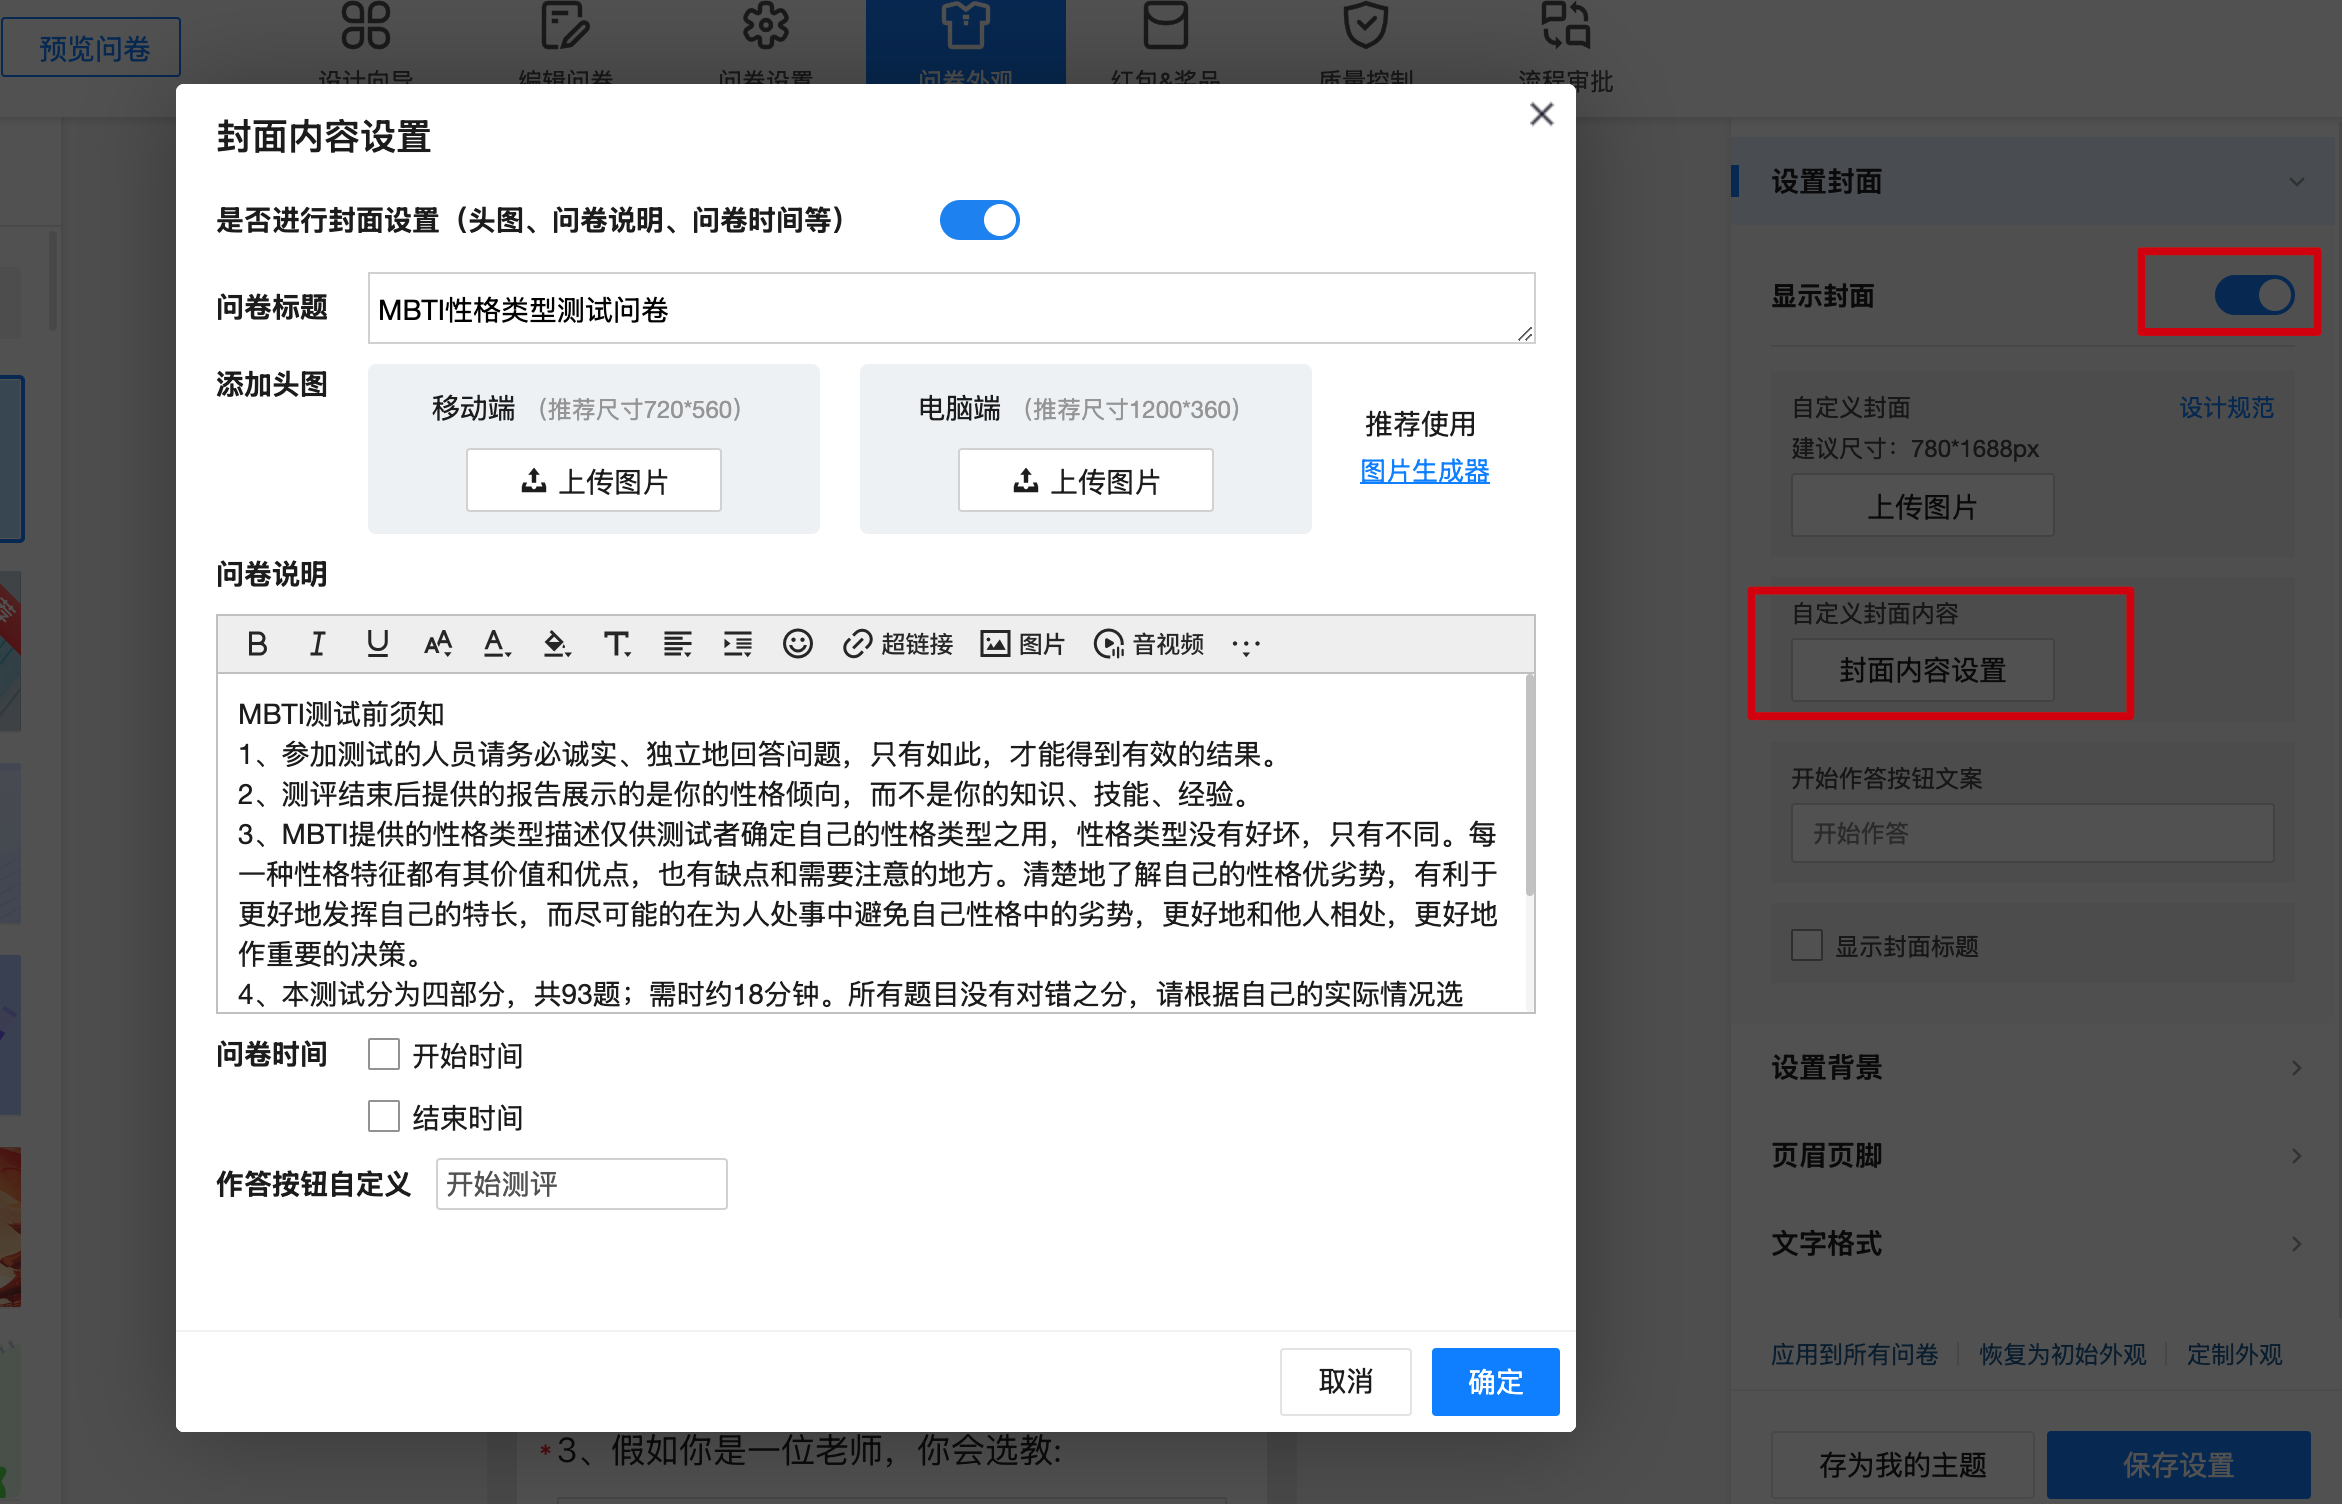Click the 作答按钮自定义 input field

pos(581,1184)
